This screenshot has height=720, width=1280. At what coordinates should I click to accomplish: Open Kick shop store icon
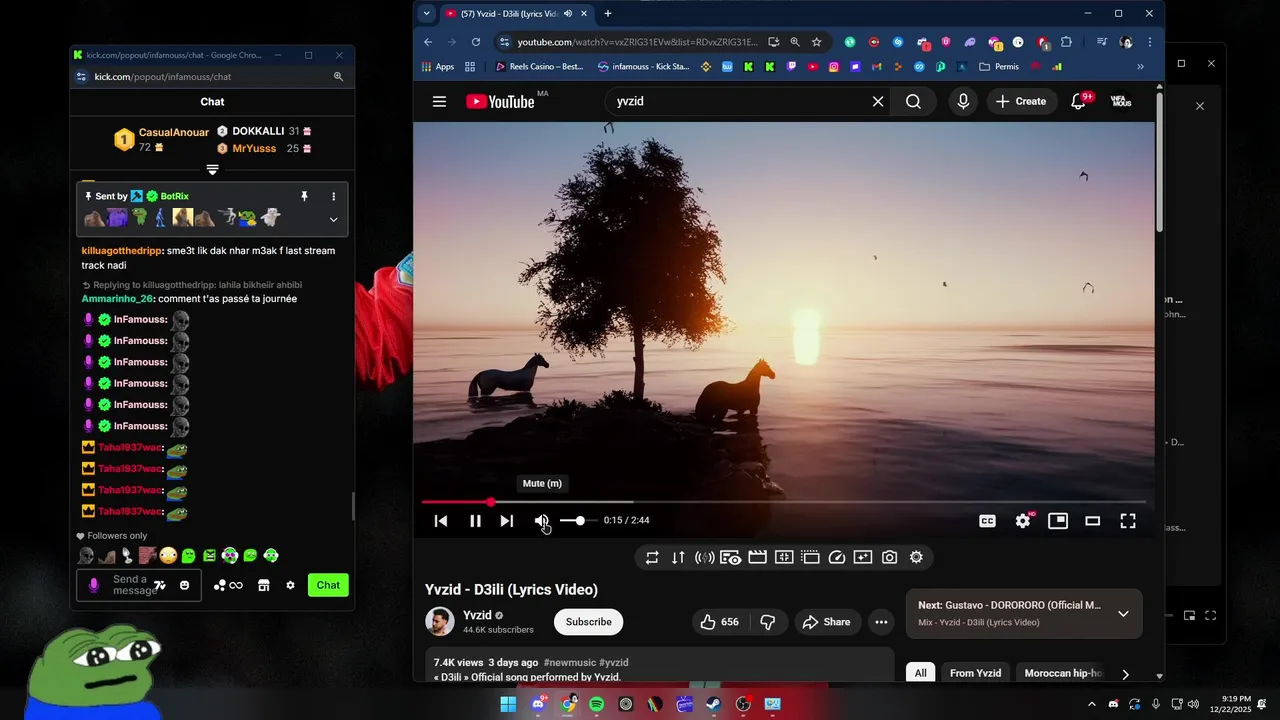pos(264,585)
